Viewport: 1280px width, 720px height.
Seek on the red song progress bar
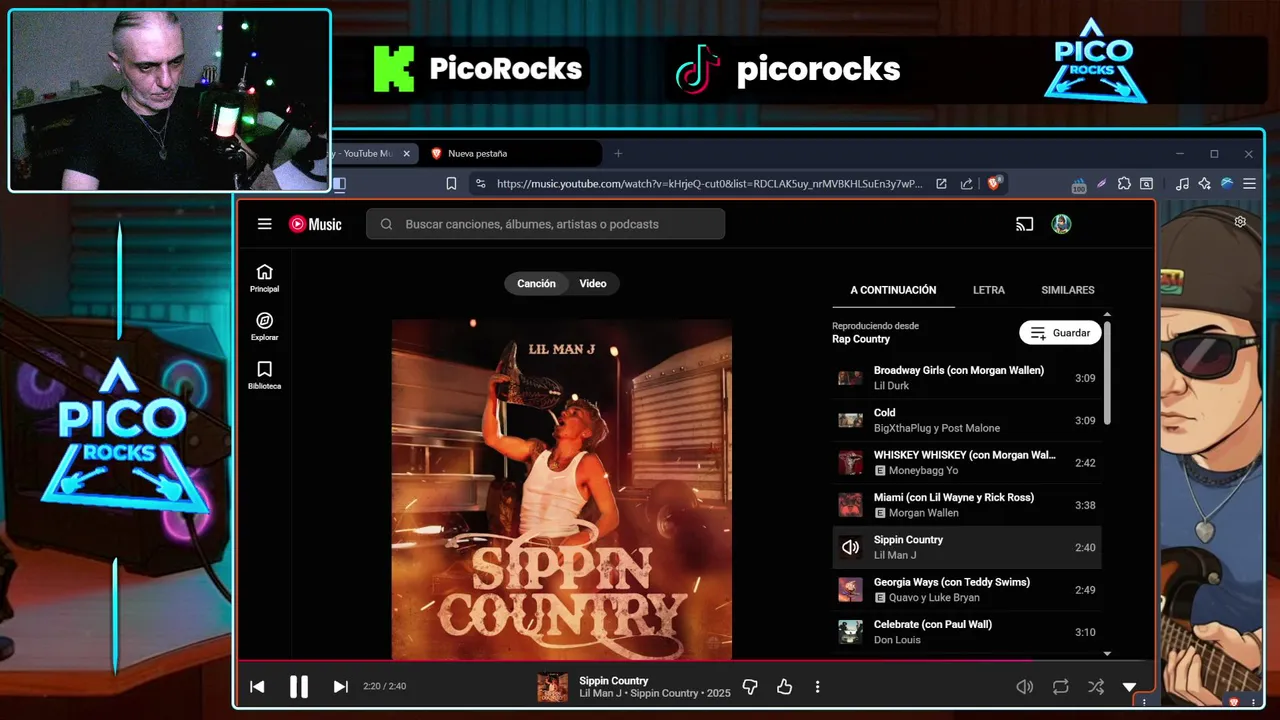[696, 661]
